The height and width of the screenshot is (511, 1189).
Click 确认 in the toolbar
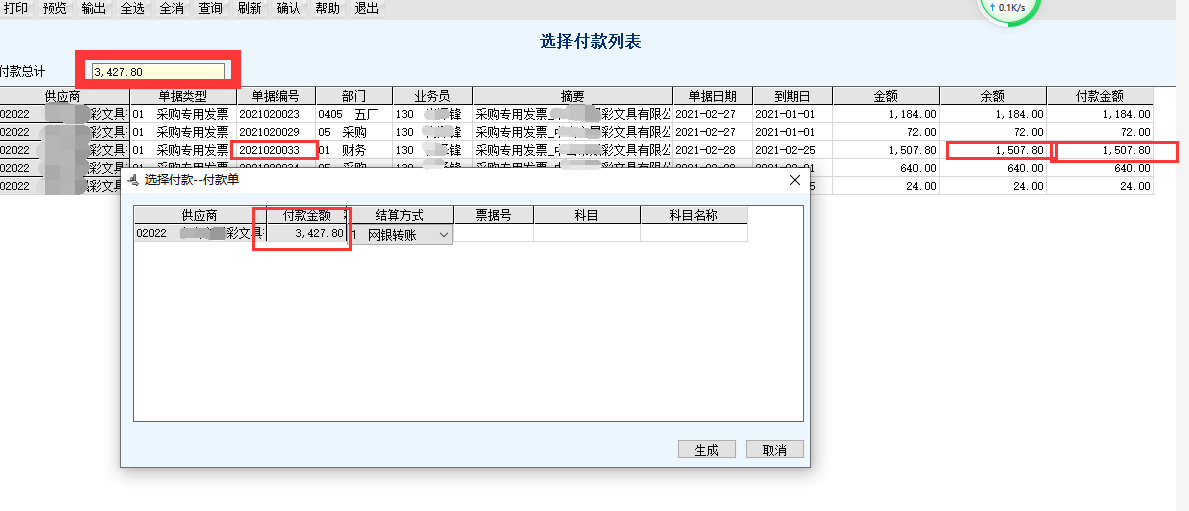click(289, 9)
